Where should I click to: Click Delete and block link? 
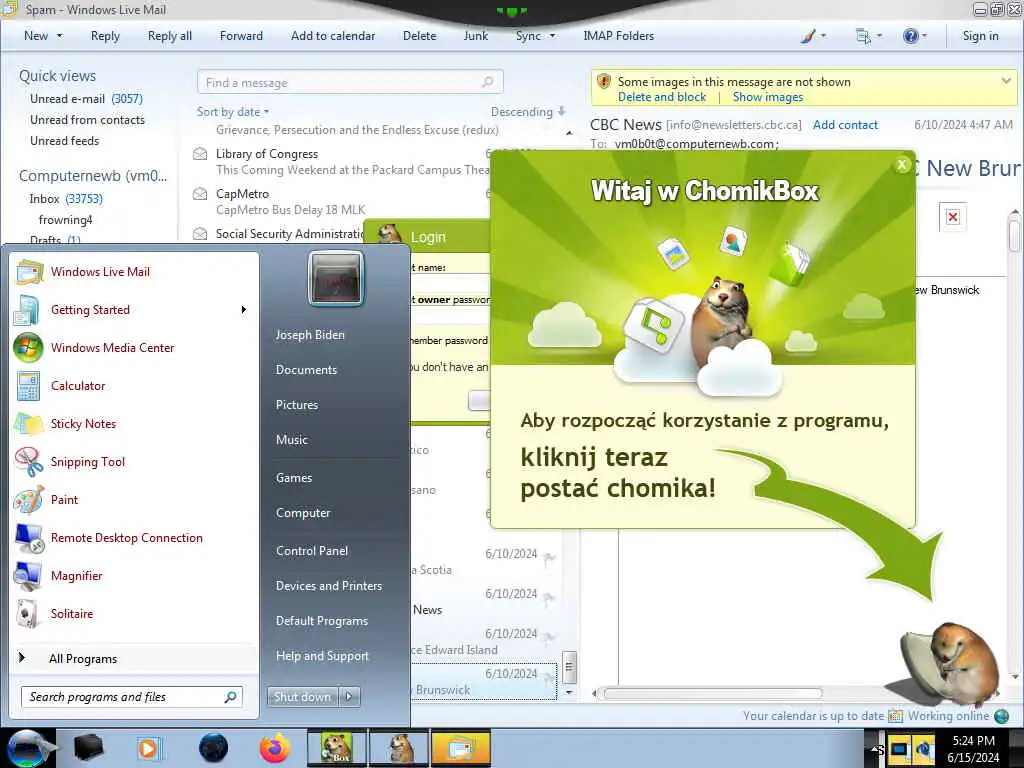(662, 97)
